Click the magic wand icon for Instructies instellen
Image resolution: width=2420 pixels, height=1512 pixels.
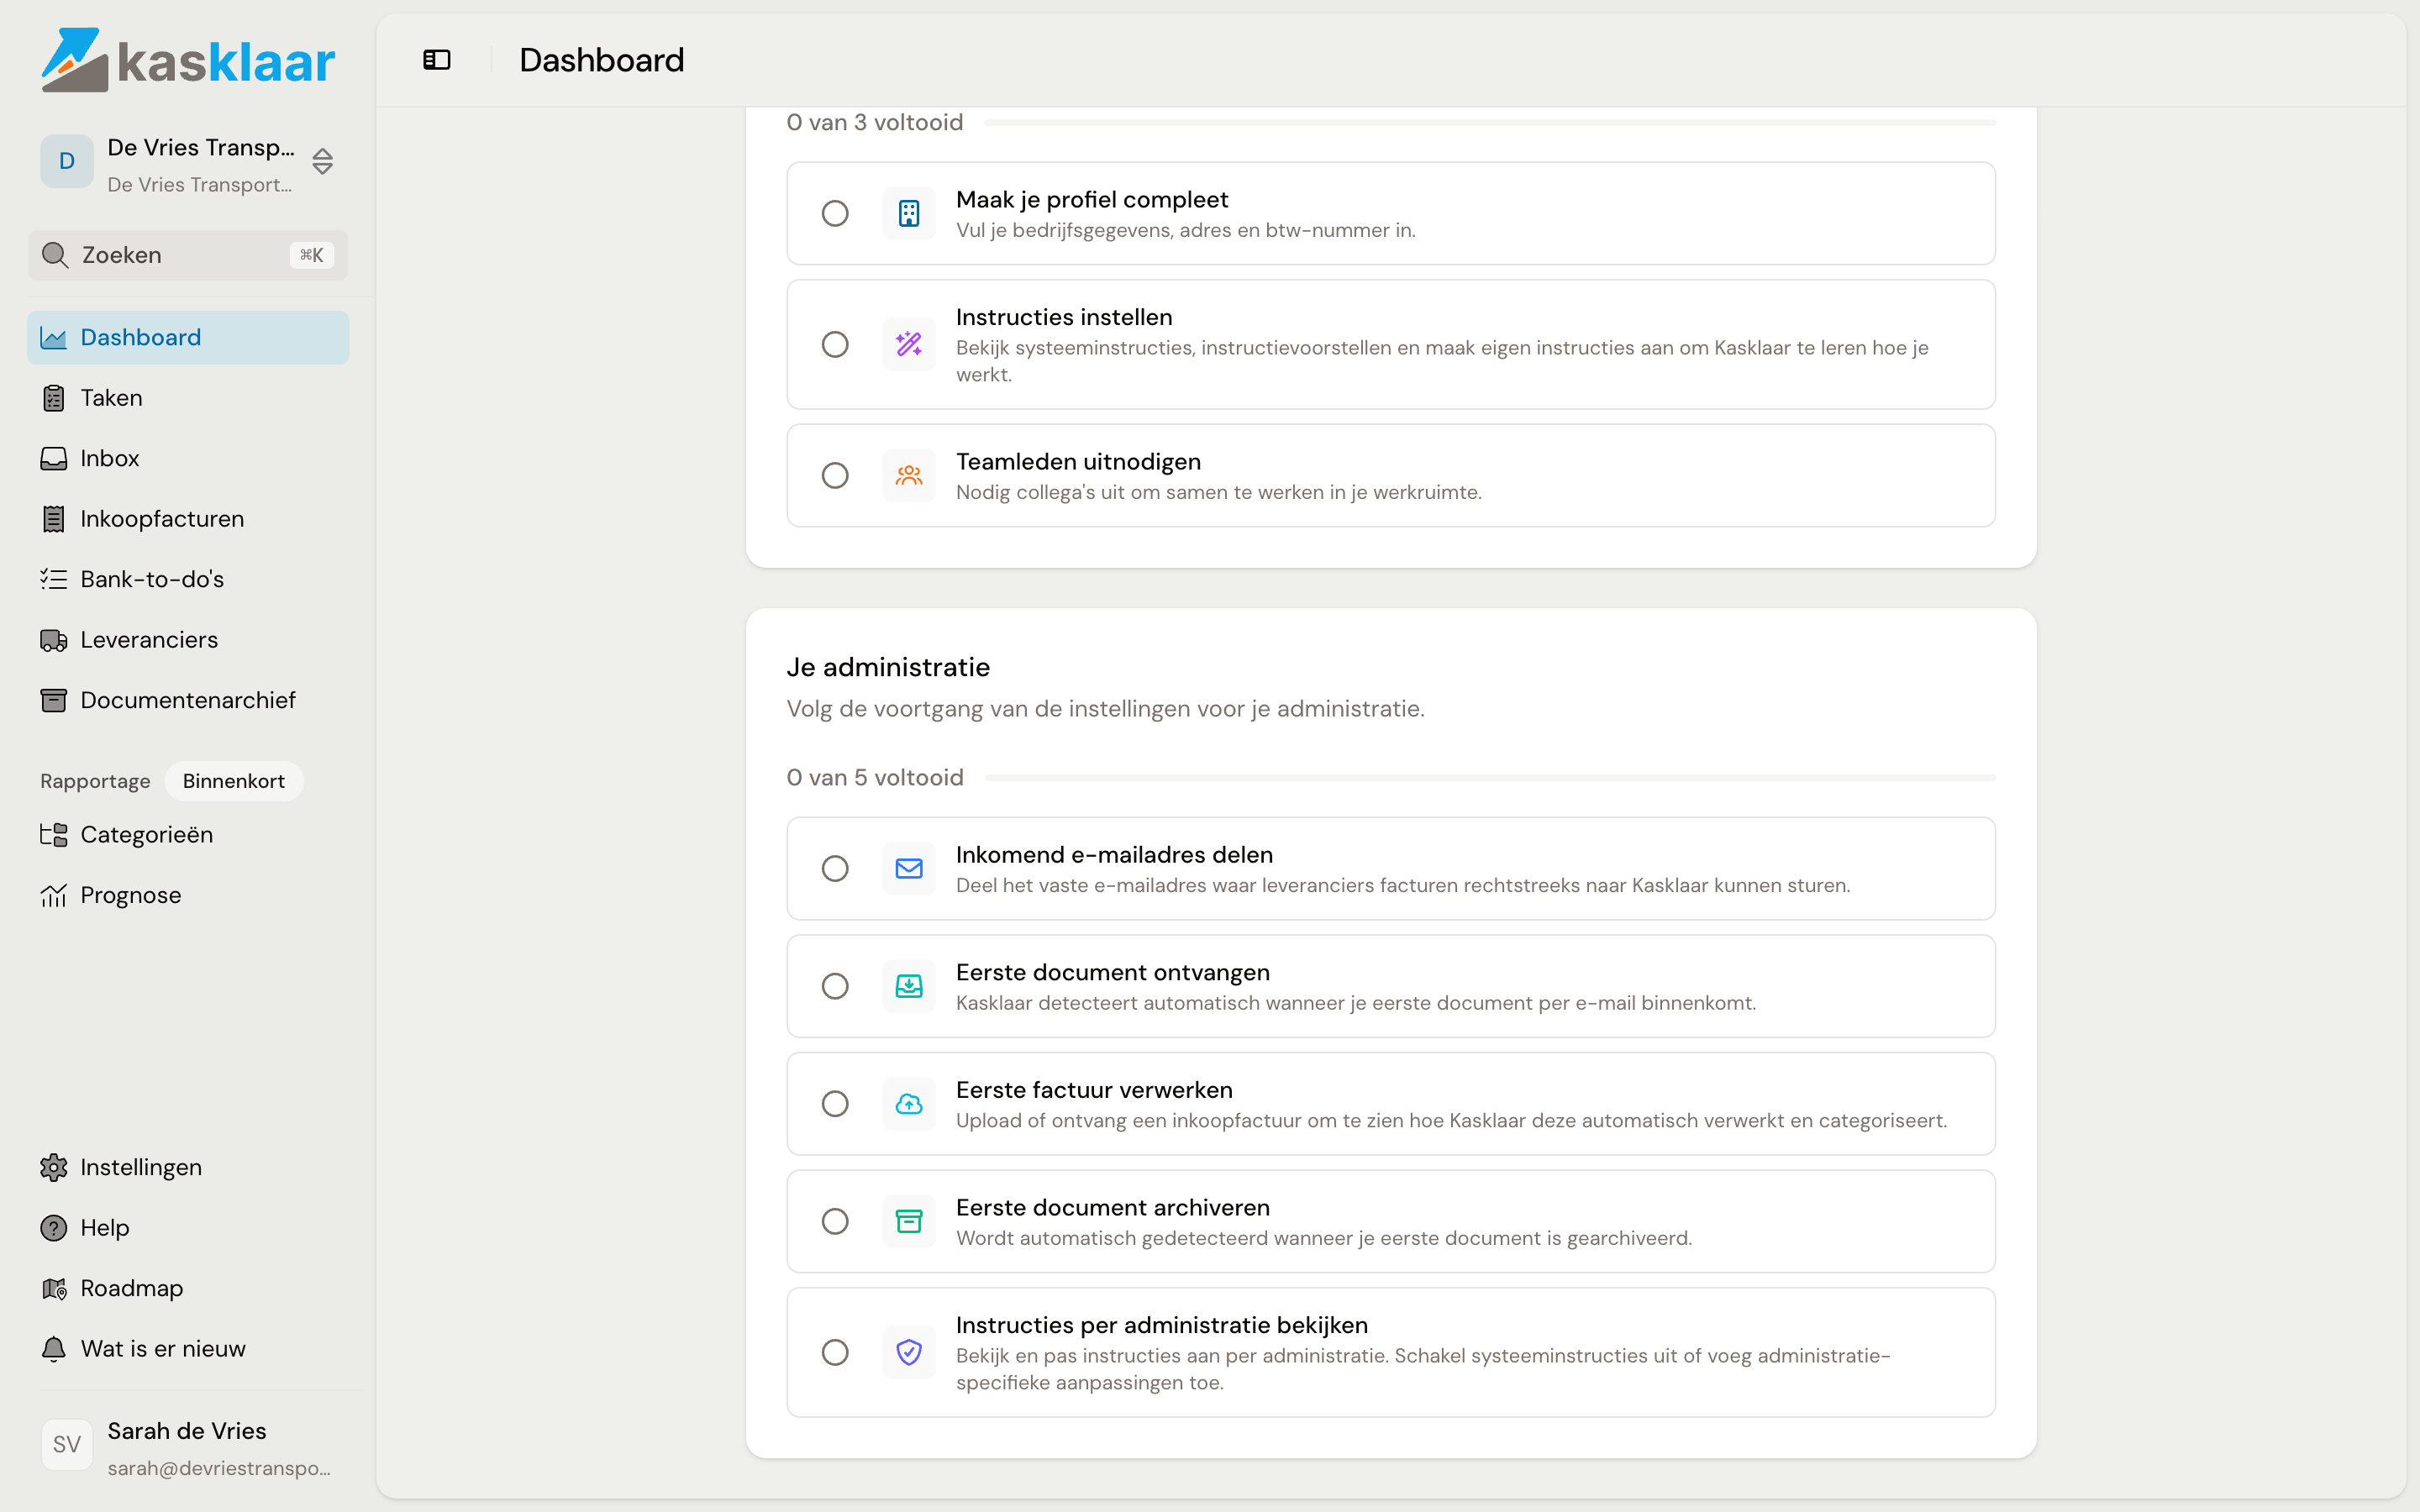(x=909, y=344)
